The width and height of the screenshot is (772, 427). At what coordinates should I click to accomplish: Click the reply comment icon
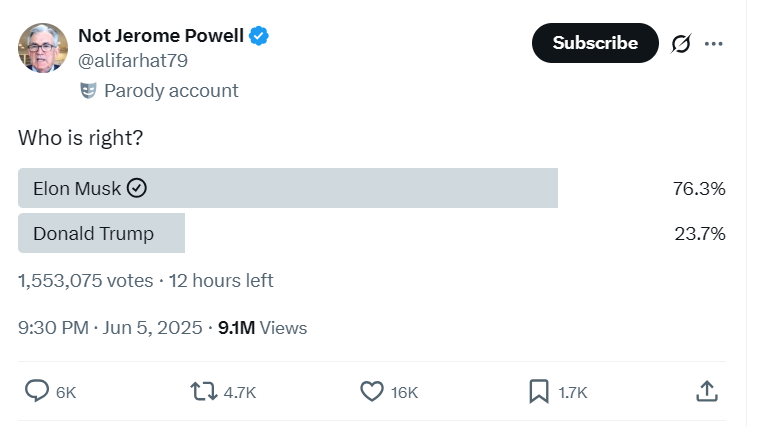point(37,392)
